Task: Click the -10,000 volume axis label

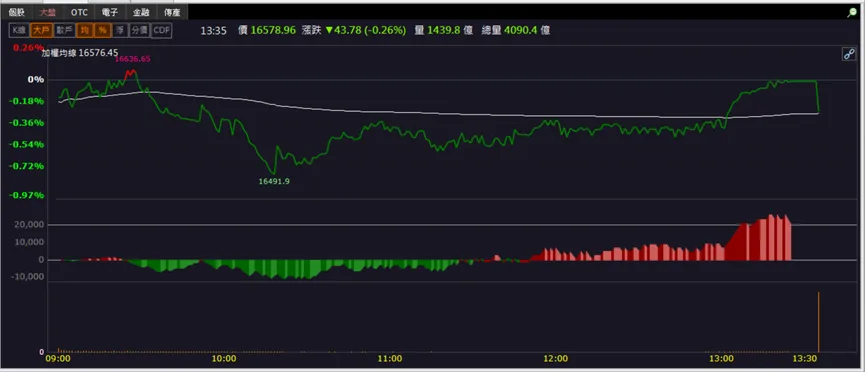Action: click(x=29, y=277)
